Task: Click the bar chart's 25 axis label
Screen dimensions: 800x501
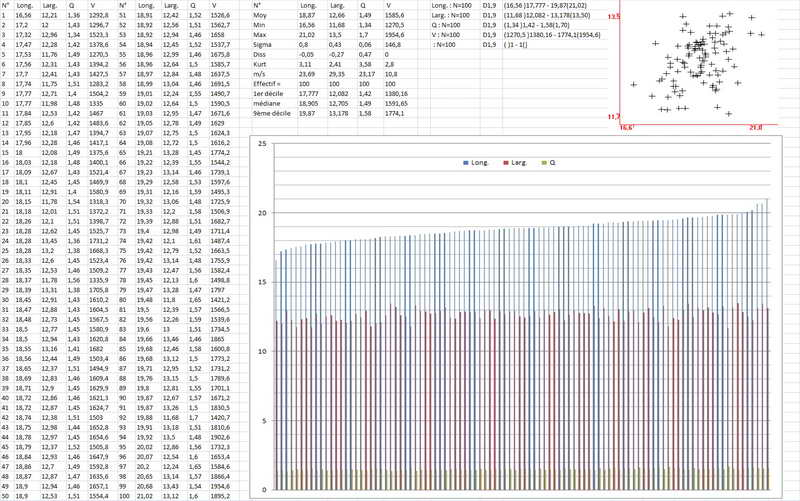Action: (x=261, y=144)
